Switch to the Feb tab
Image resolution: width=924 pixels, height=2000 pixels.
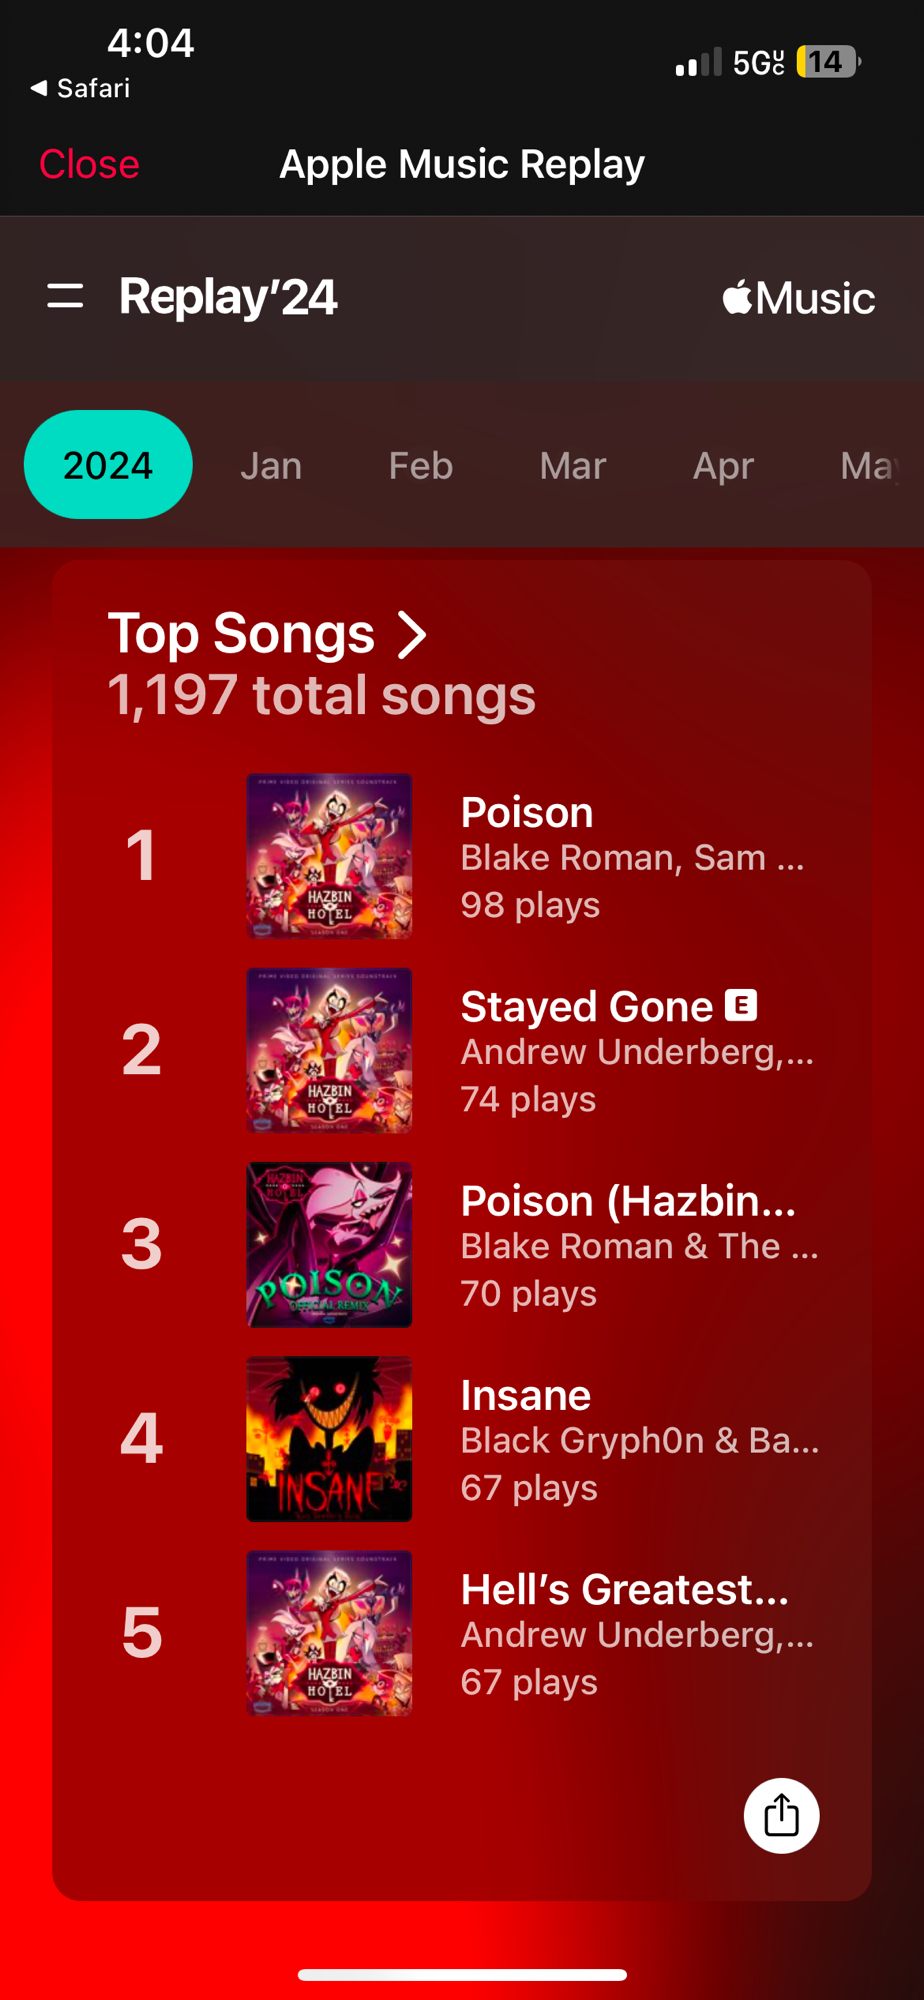(420, 466)
